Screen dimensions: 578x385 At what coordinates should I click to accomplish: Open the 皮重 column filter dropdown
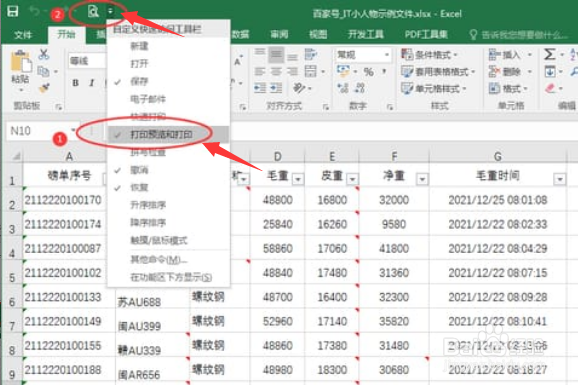(352, 180)
